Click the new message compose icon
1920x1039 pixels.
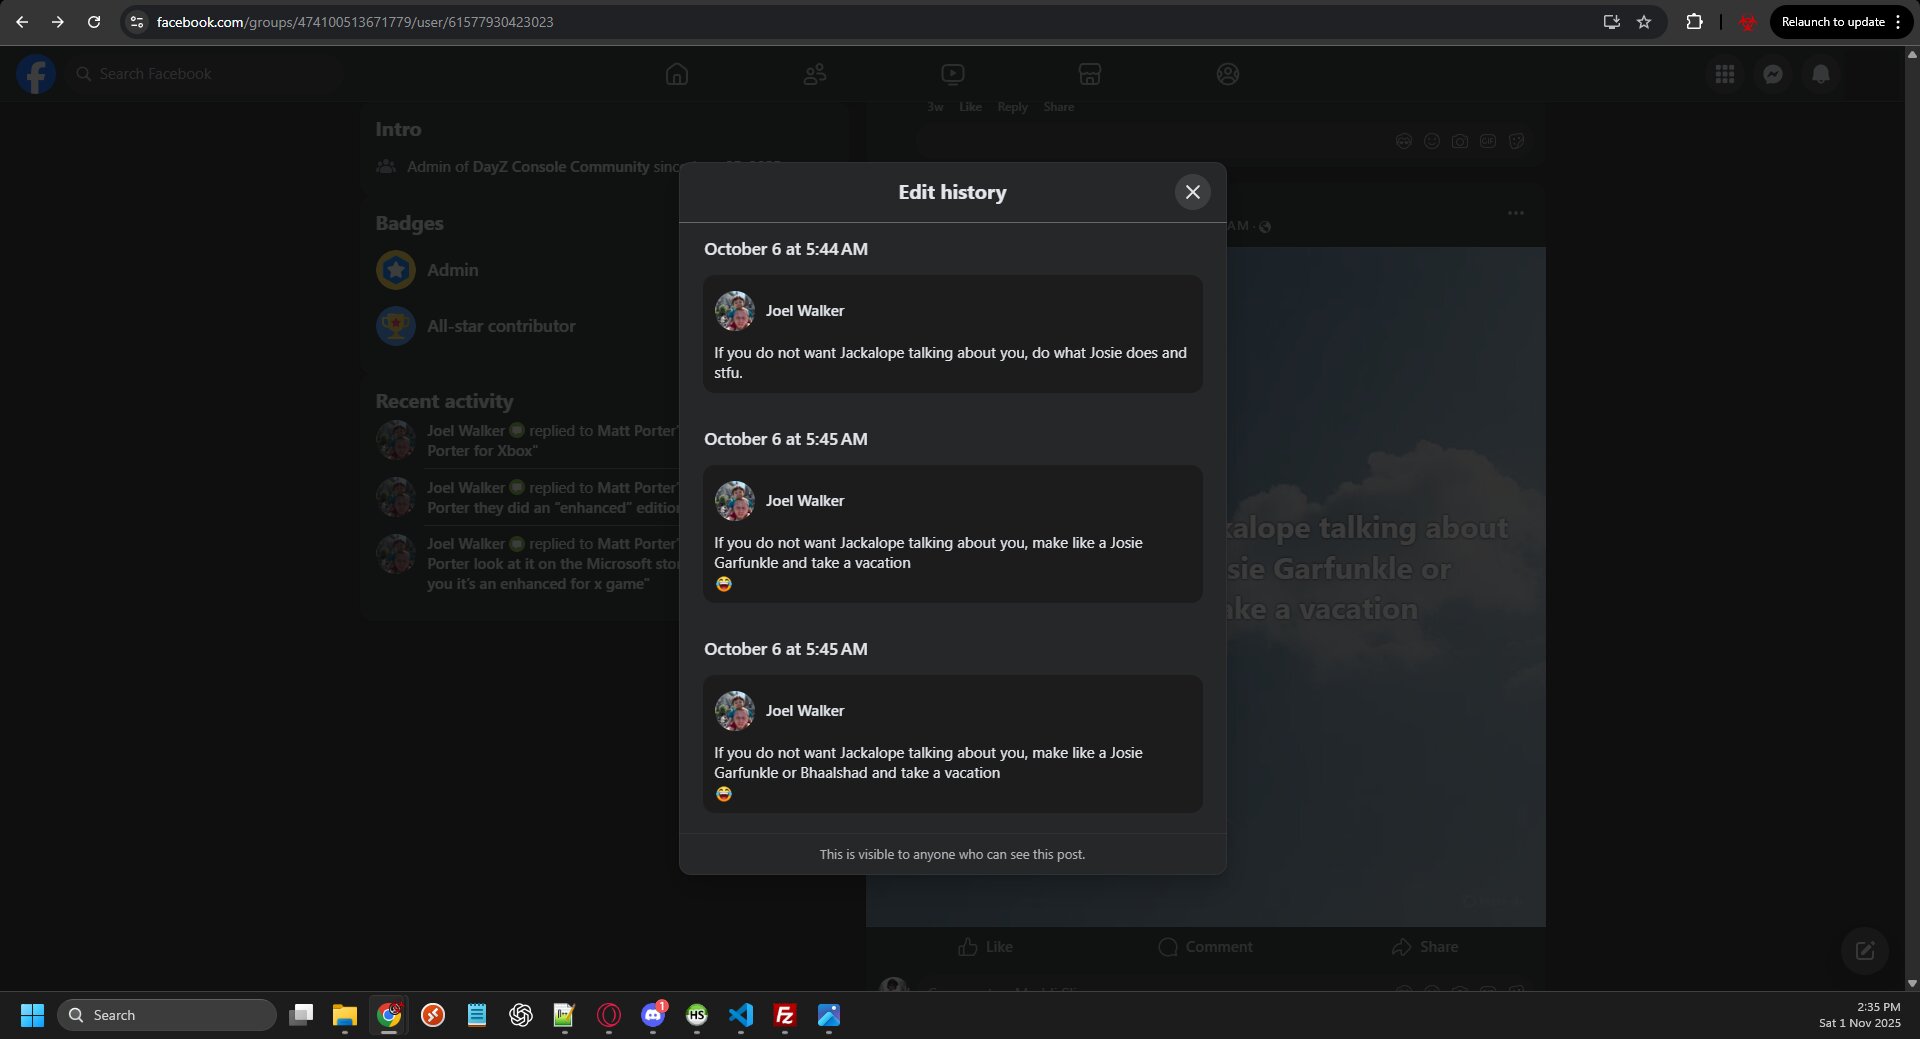(x=1865, y=951)
